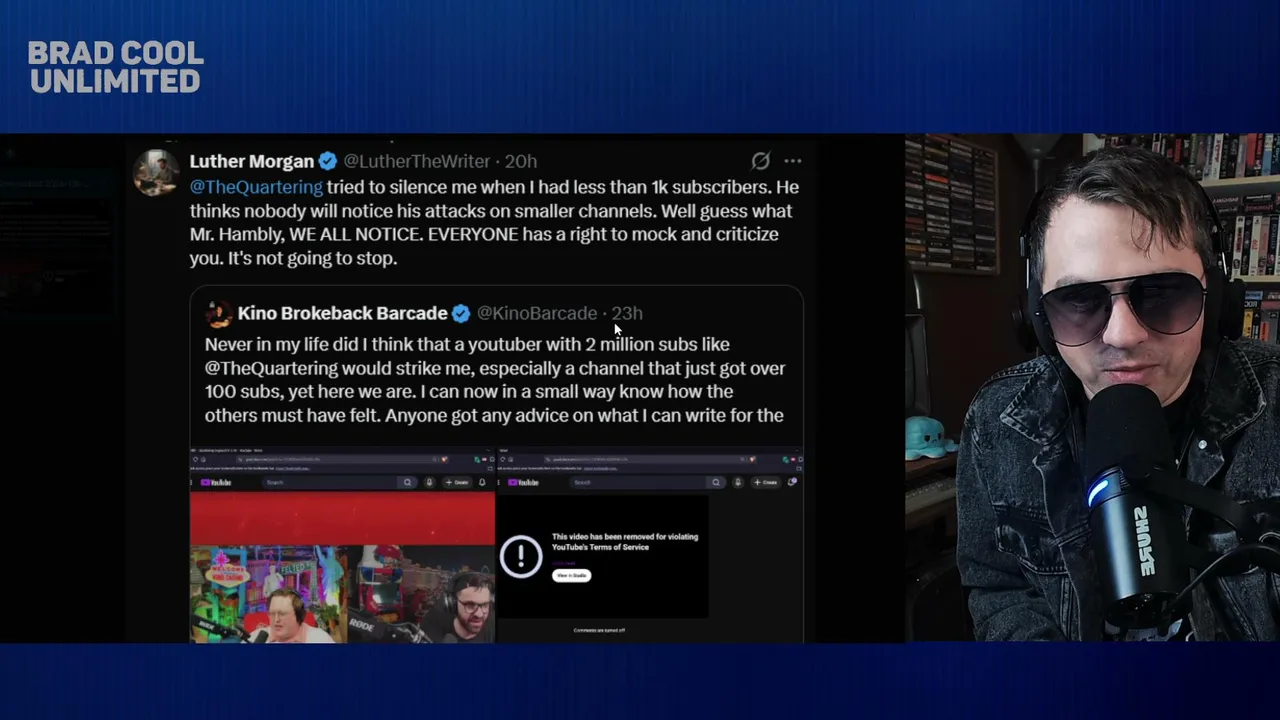Click the notification bell in the left YouTube screenshot
Screen dimensions: 1280x720
pos(482,482)
